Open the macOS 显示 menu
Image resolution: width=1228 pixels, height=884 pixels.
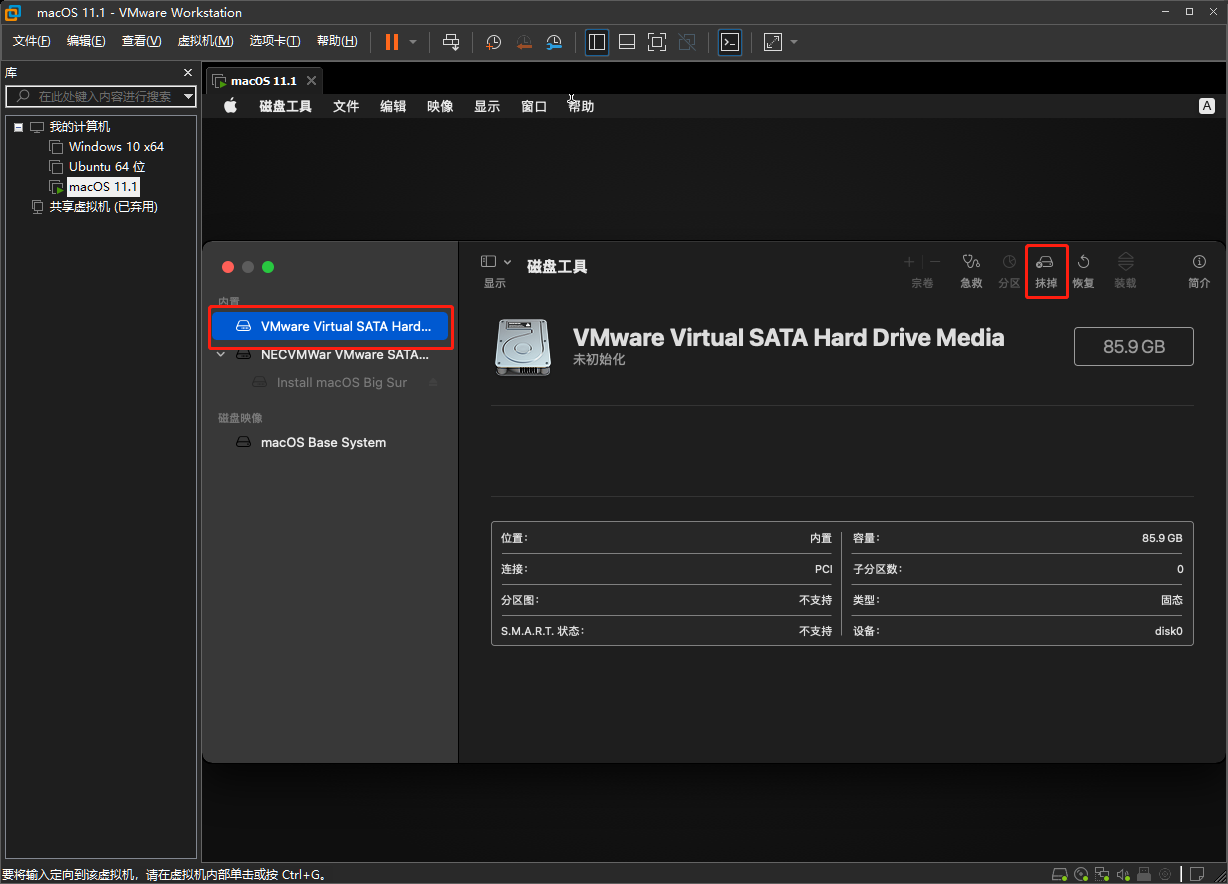pyautogui.click(x=487, y=106)
